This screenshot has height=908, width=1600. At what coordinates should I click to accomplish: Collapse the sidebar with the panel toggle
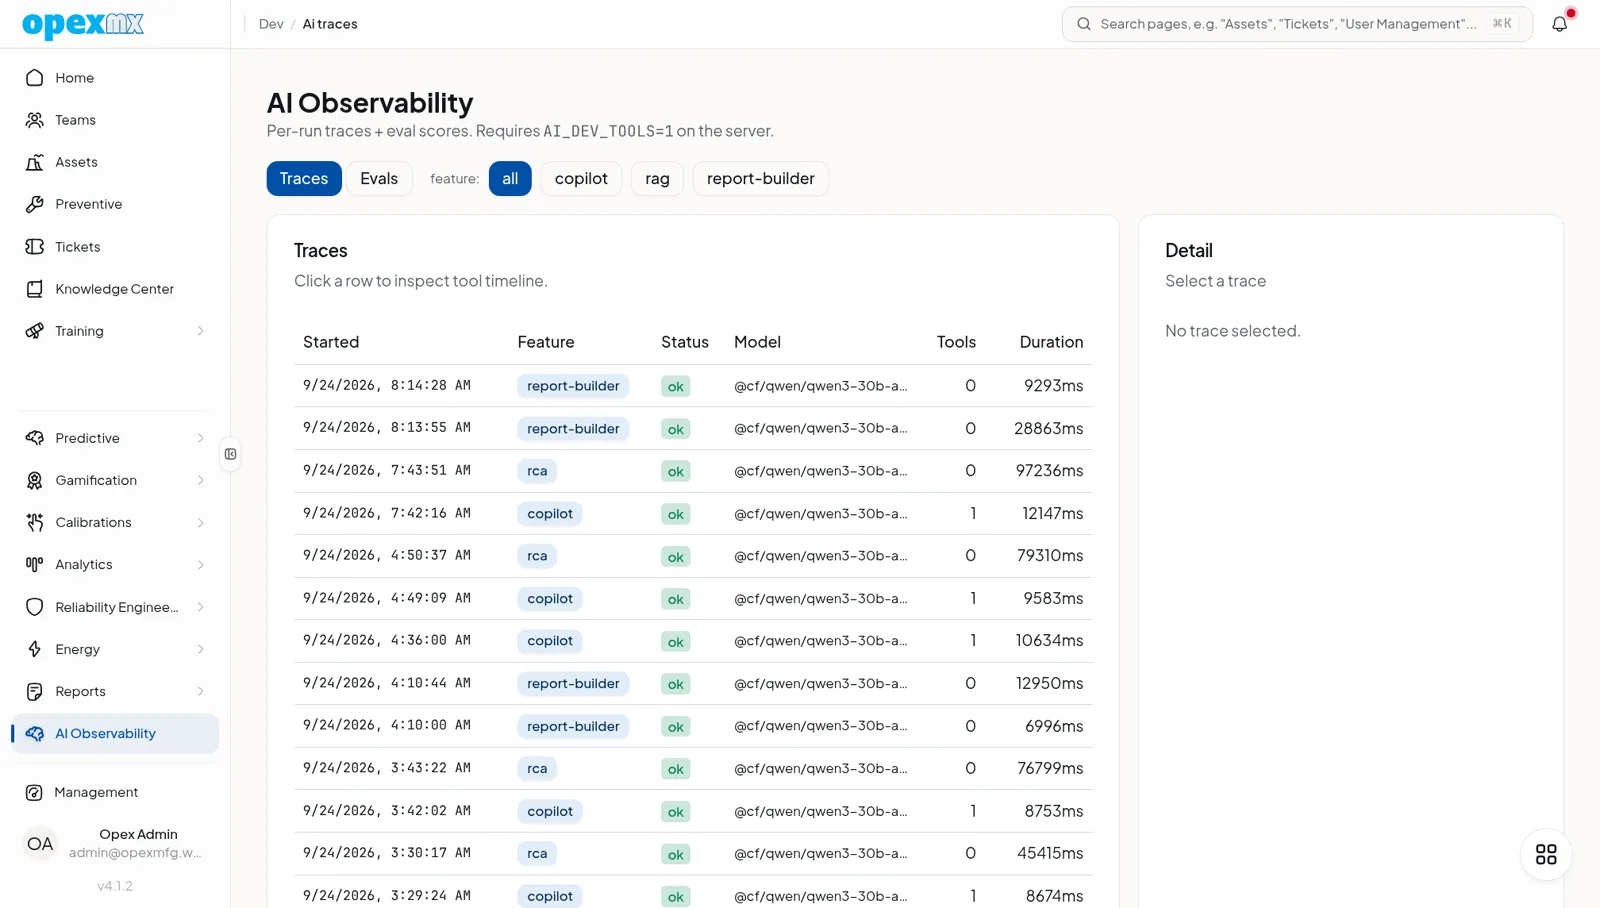231,454
